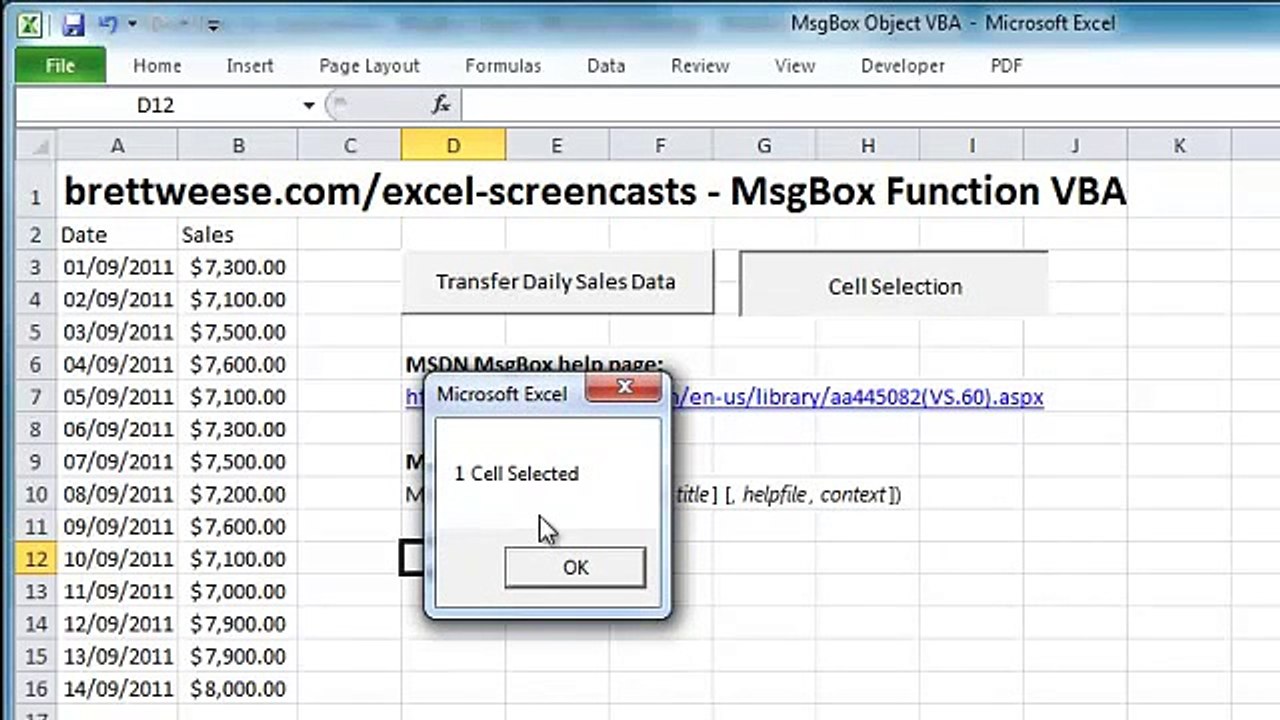Image resolution: width=1280 pixels, height=720 pixels.
Task: Undo the last action in Quick Access
Action: coord(109,24)
